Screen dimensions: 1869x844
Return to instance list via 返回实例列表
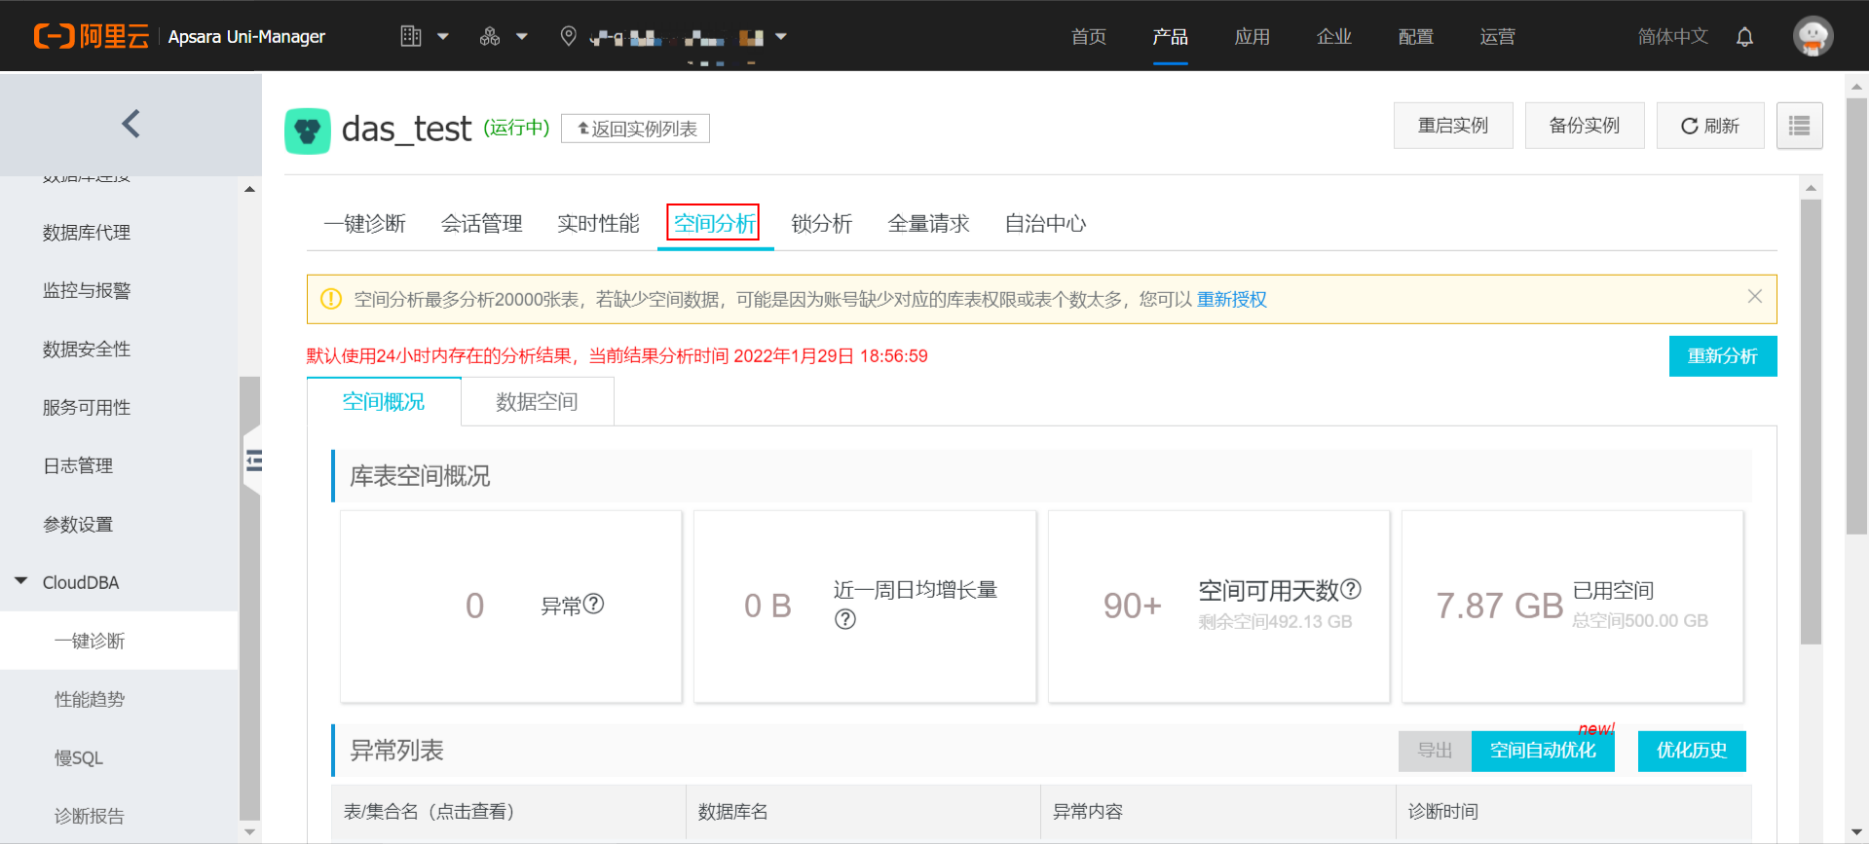click(636, 129)
